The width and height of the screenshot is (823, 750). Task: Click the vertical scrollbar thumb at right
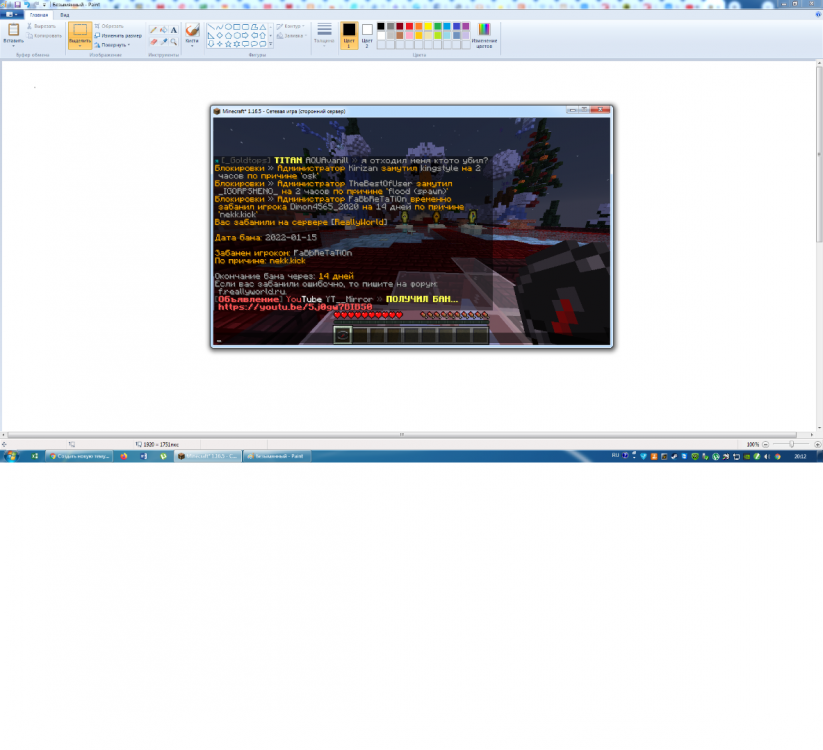pos(819,152)
